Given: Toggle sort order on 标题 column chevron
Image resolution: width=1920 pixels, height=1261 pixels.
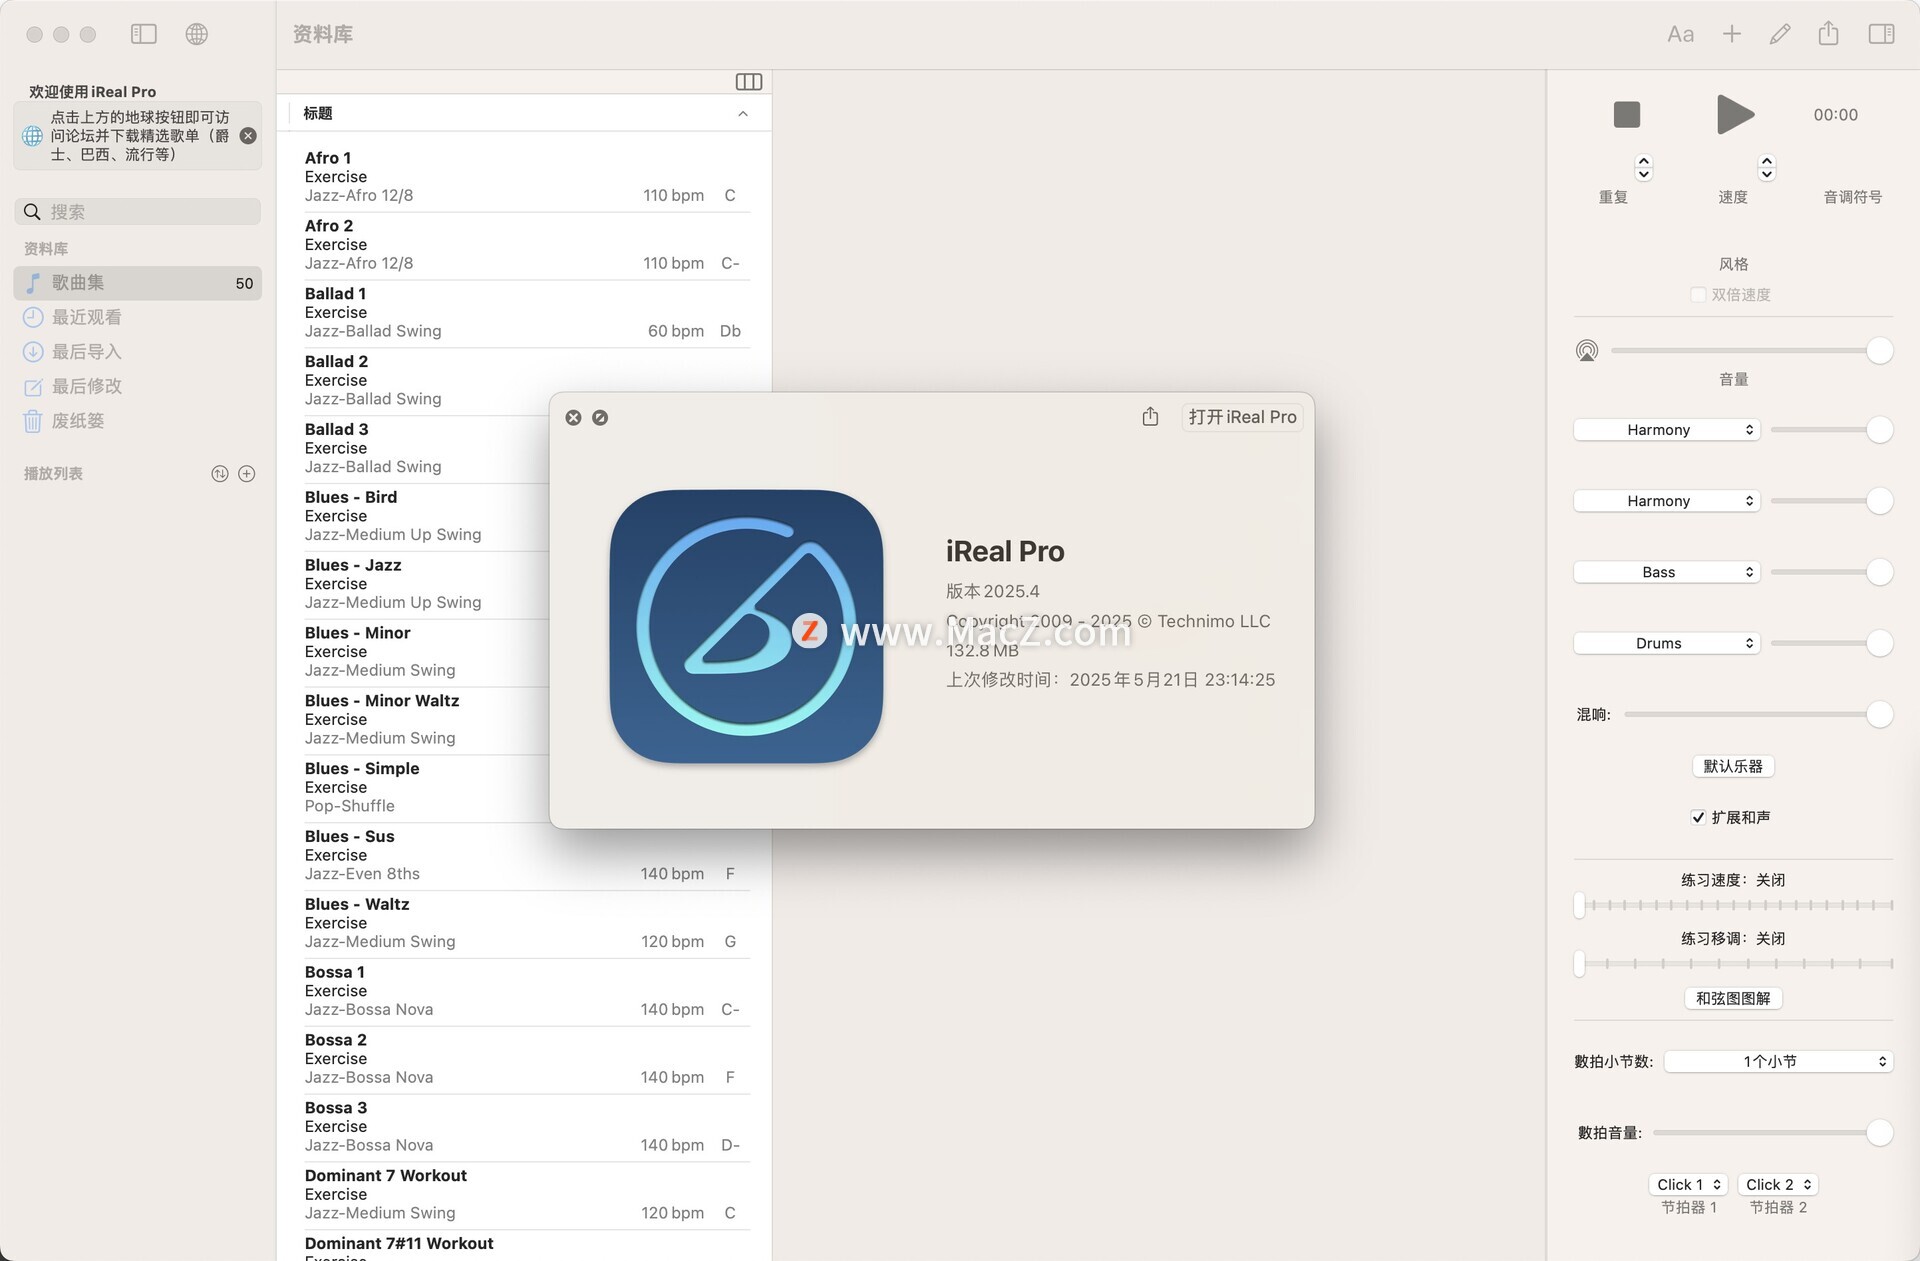Looking at the screenshot, I should 743,114.
